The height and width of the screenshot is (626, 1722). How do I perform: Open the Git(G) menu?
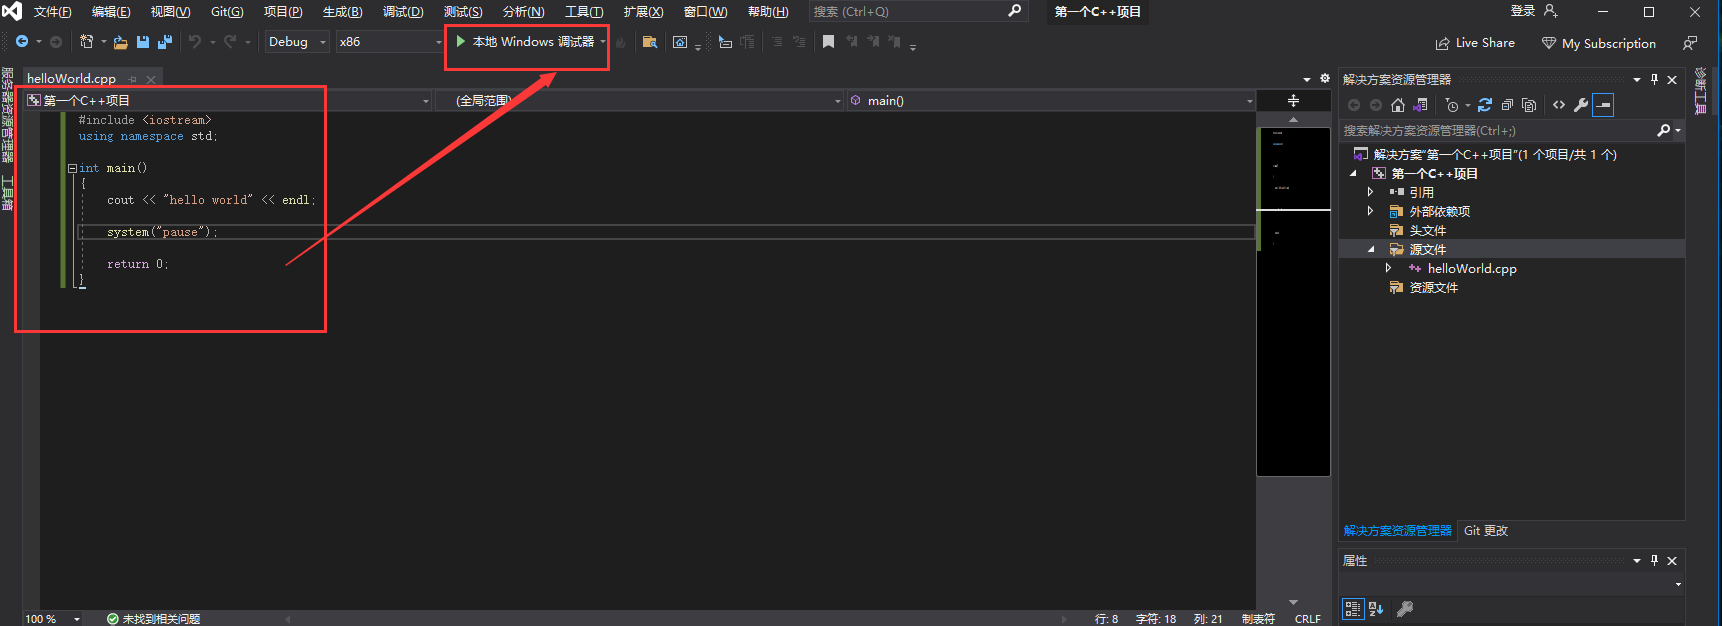tap(227, 12)
